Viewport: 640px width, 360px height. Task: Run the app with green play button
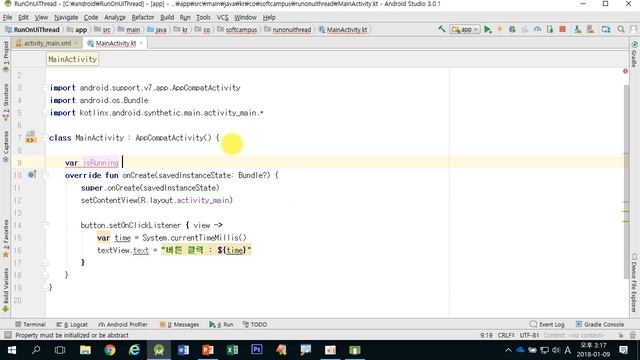[x=487, y=29]
